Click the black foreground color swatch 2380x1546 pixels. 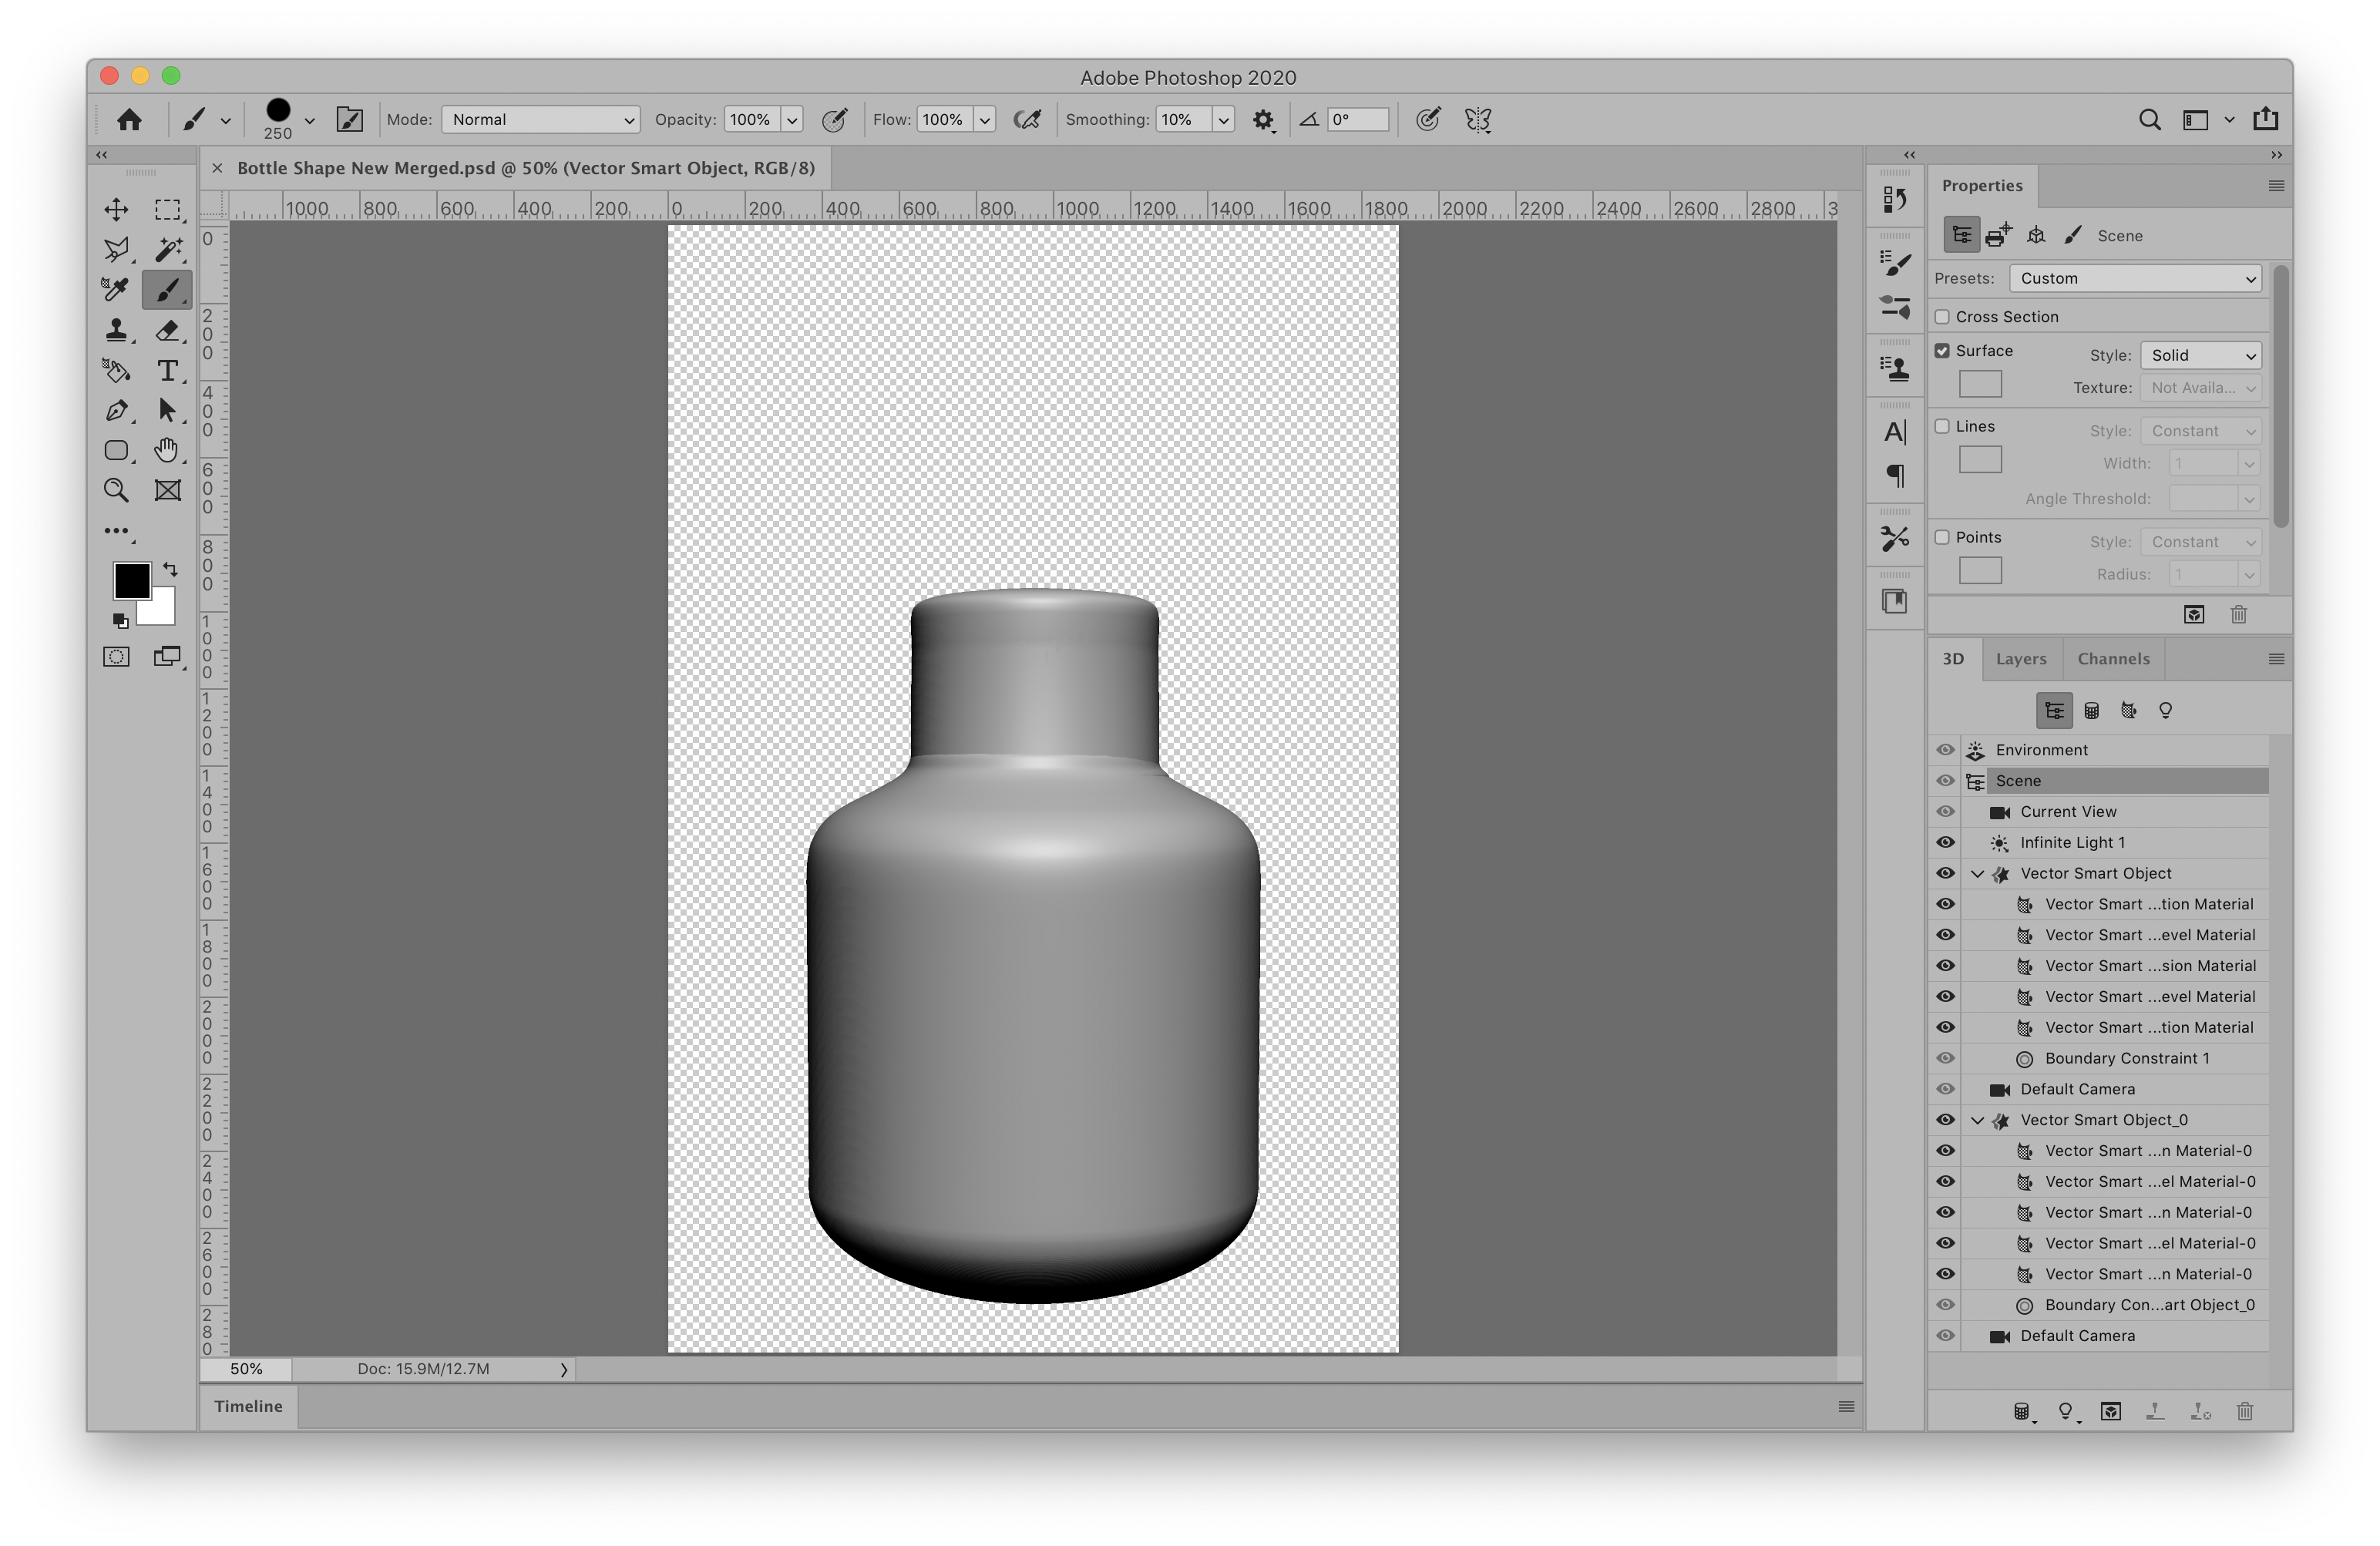[x=130, y=580]
